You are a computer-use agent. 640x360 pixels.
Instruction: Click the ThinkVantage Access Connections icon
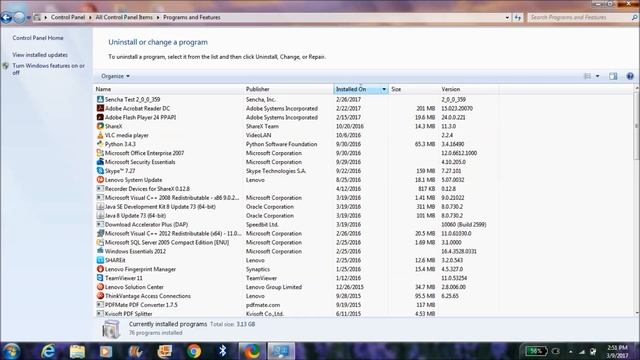point(100,296)
